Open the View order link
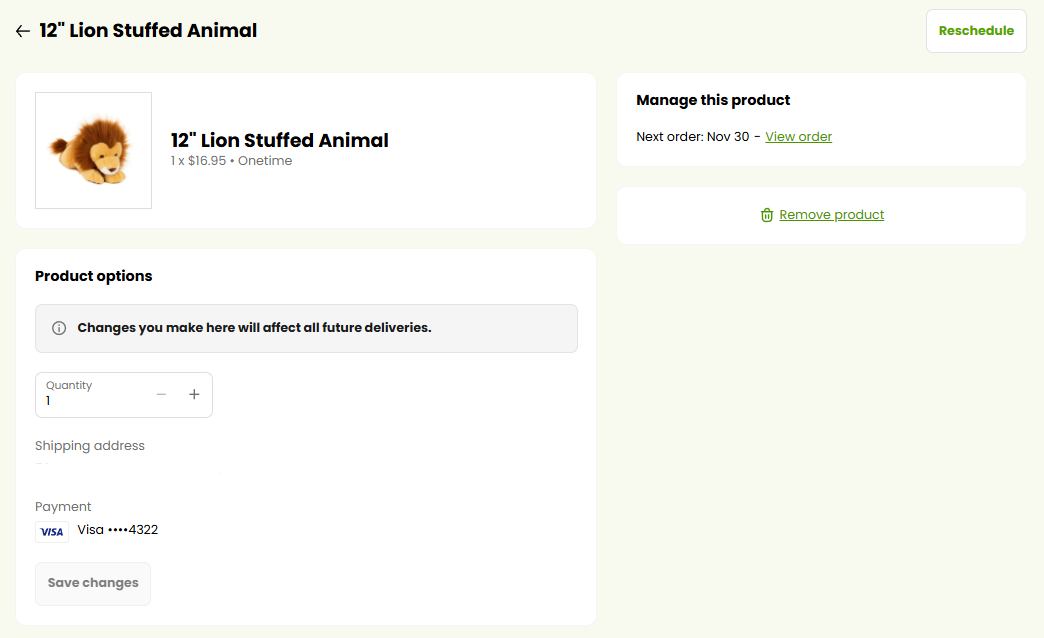Screen dimensions: 1044x638 (798, 137)
